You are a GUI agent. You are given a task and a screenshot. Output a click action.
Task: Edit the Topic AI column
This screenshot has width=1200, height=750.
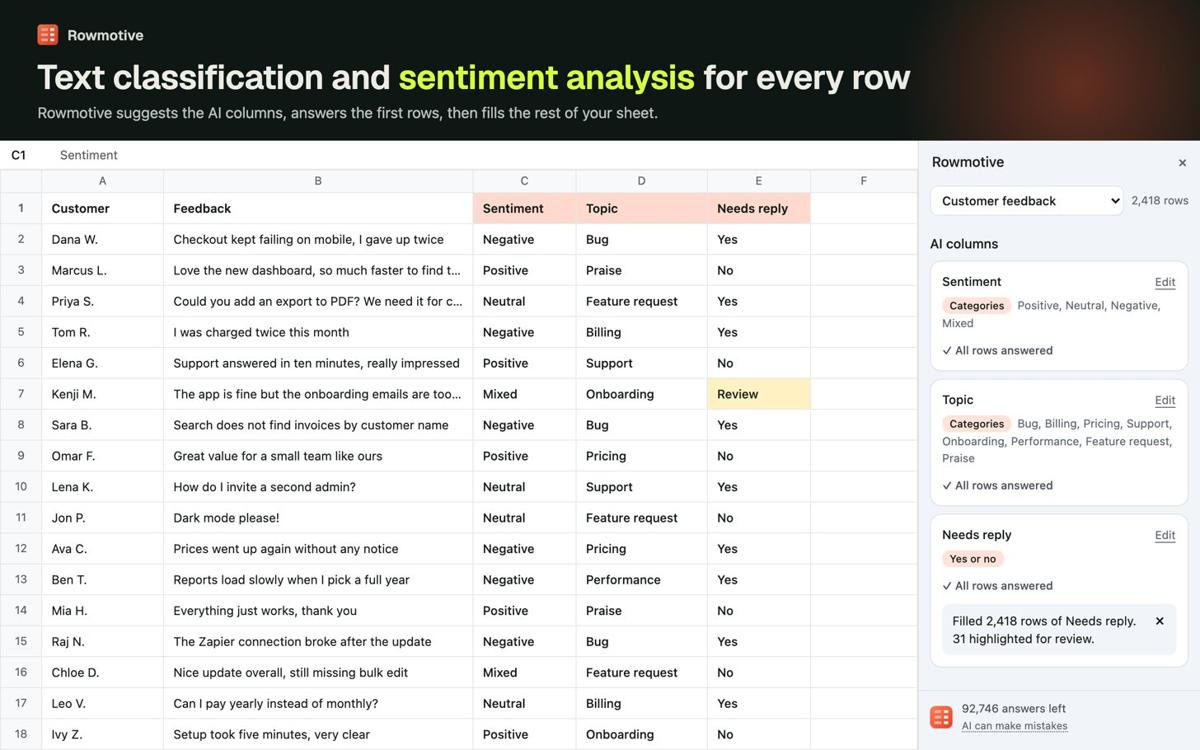[1165, 401]
